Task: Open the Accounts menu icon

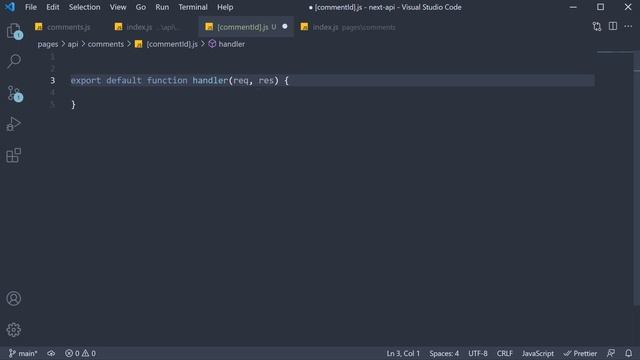Action: [13, 298]
